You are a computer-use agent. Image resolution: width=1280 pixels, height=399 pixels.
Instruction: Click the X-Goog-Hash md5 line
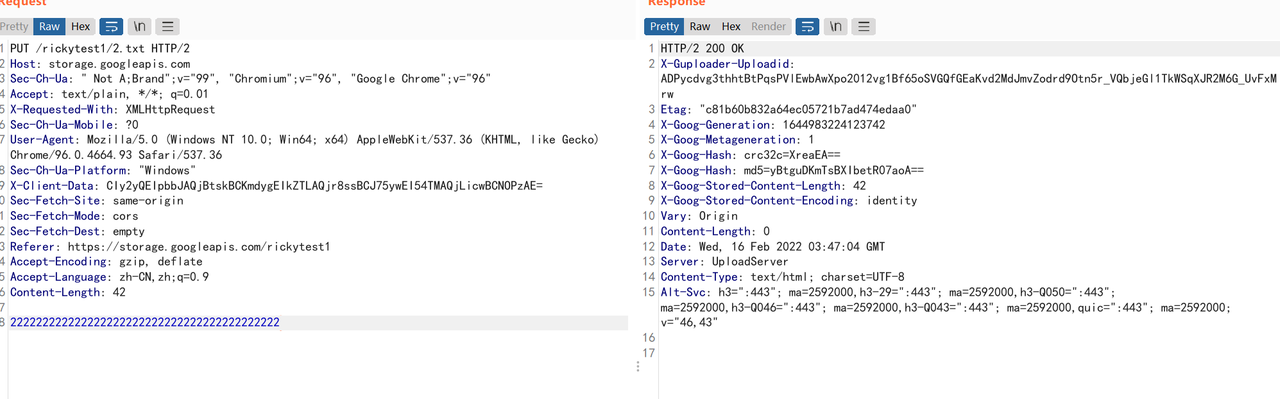pyautogui.click(x=792, y=170)
